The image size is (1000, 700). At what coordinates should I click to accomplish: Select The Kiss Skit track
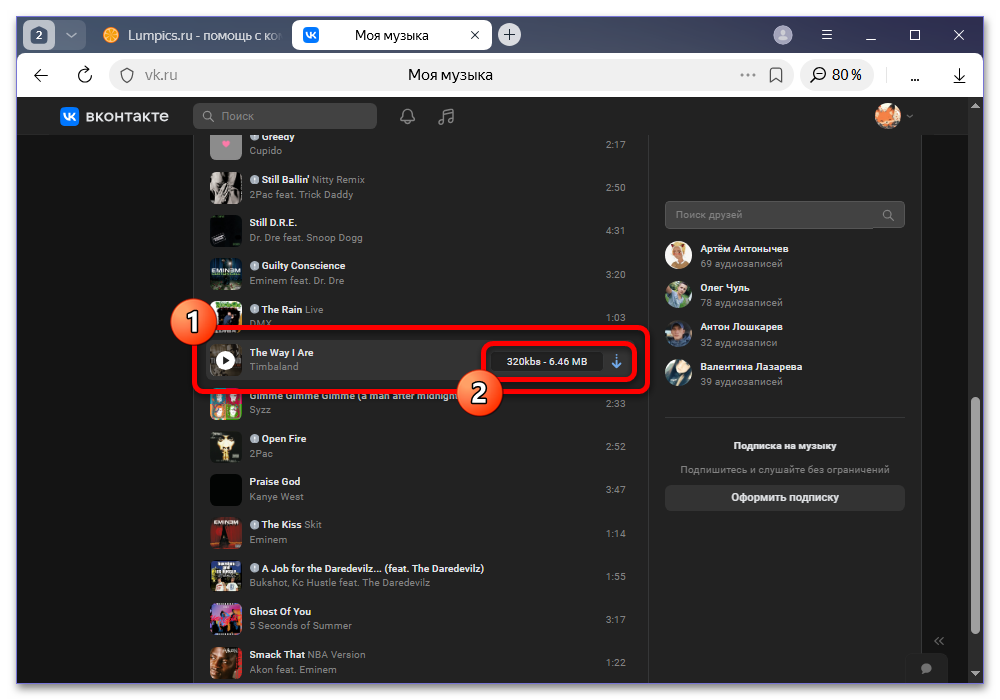[x=420, y=532]
